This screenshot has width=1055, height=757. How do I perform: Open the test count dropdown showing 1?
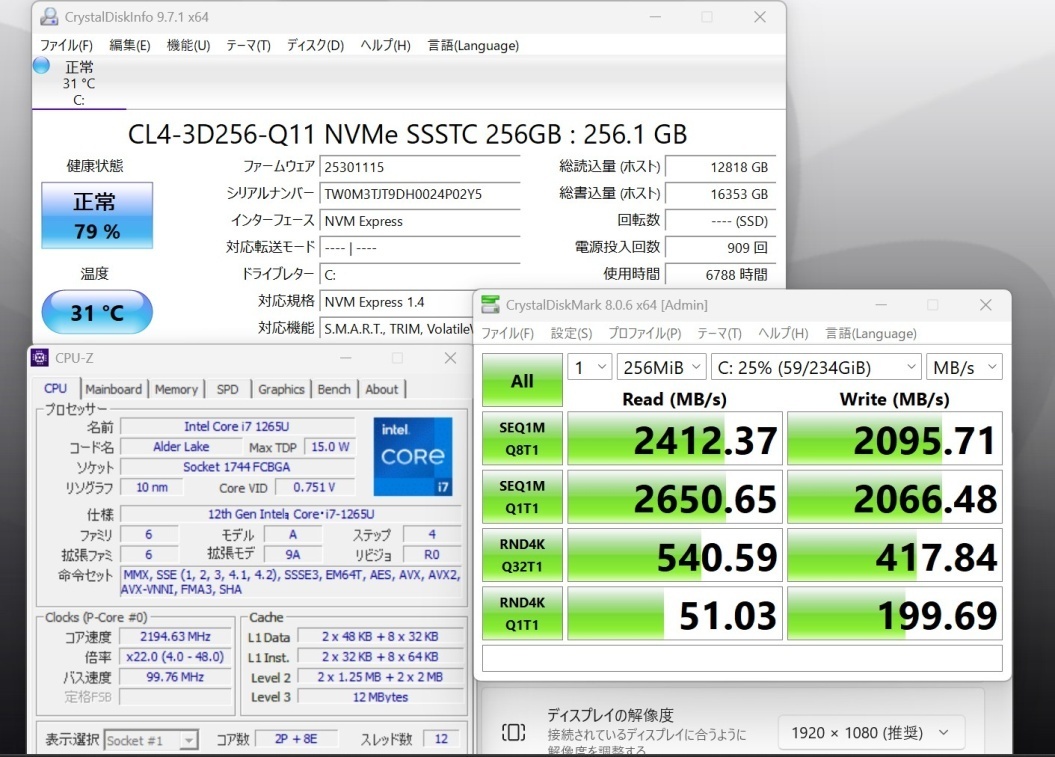pos(590,367)
